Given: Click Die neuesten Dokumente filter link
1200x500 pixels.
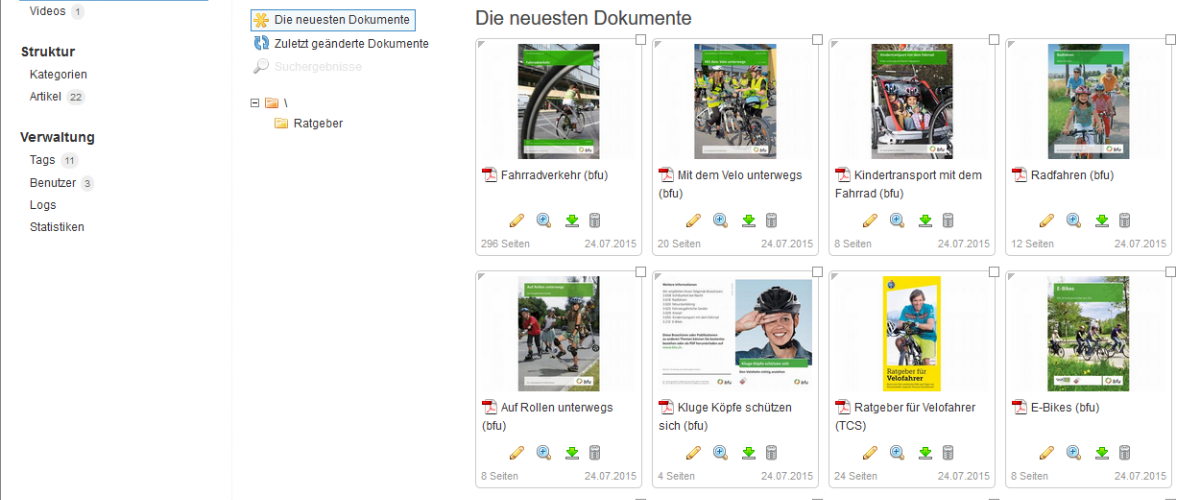Looking at the screenshot, I should (341, 20).
